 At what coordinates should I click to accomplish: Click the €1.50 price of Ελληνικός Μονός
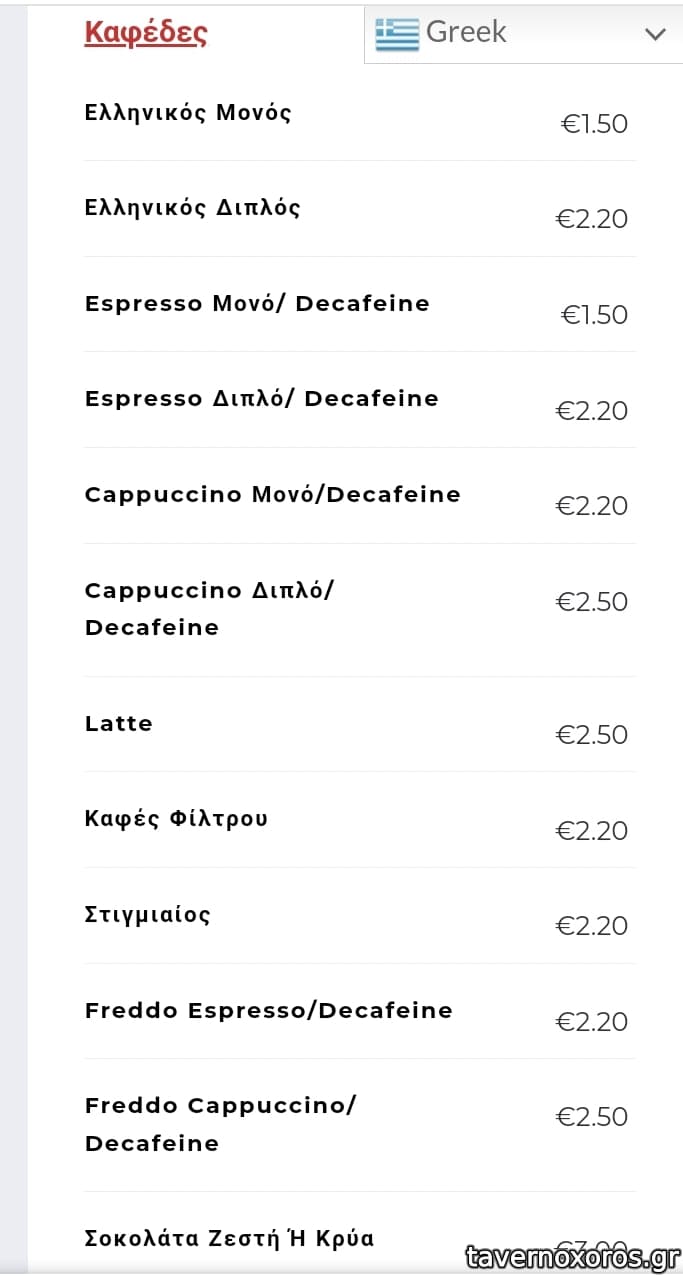click(x=594, y=124)
